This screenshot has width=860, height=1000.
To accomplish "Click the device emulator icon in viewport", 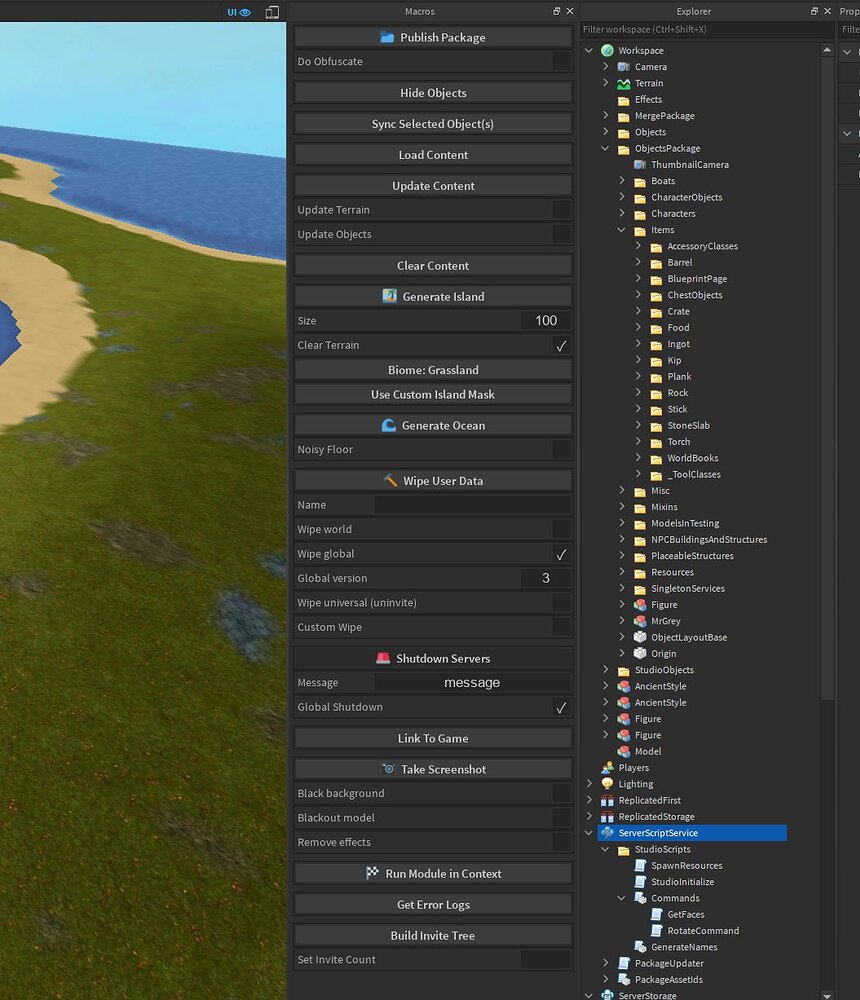I will coord(272,11).
